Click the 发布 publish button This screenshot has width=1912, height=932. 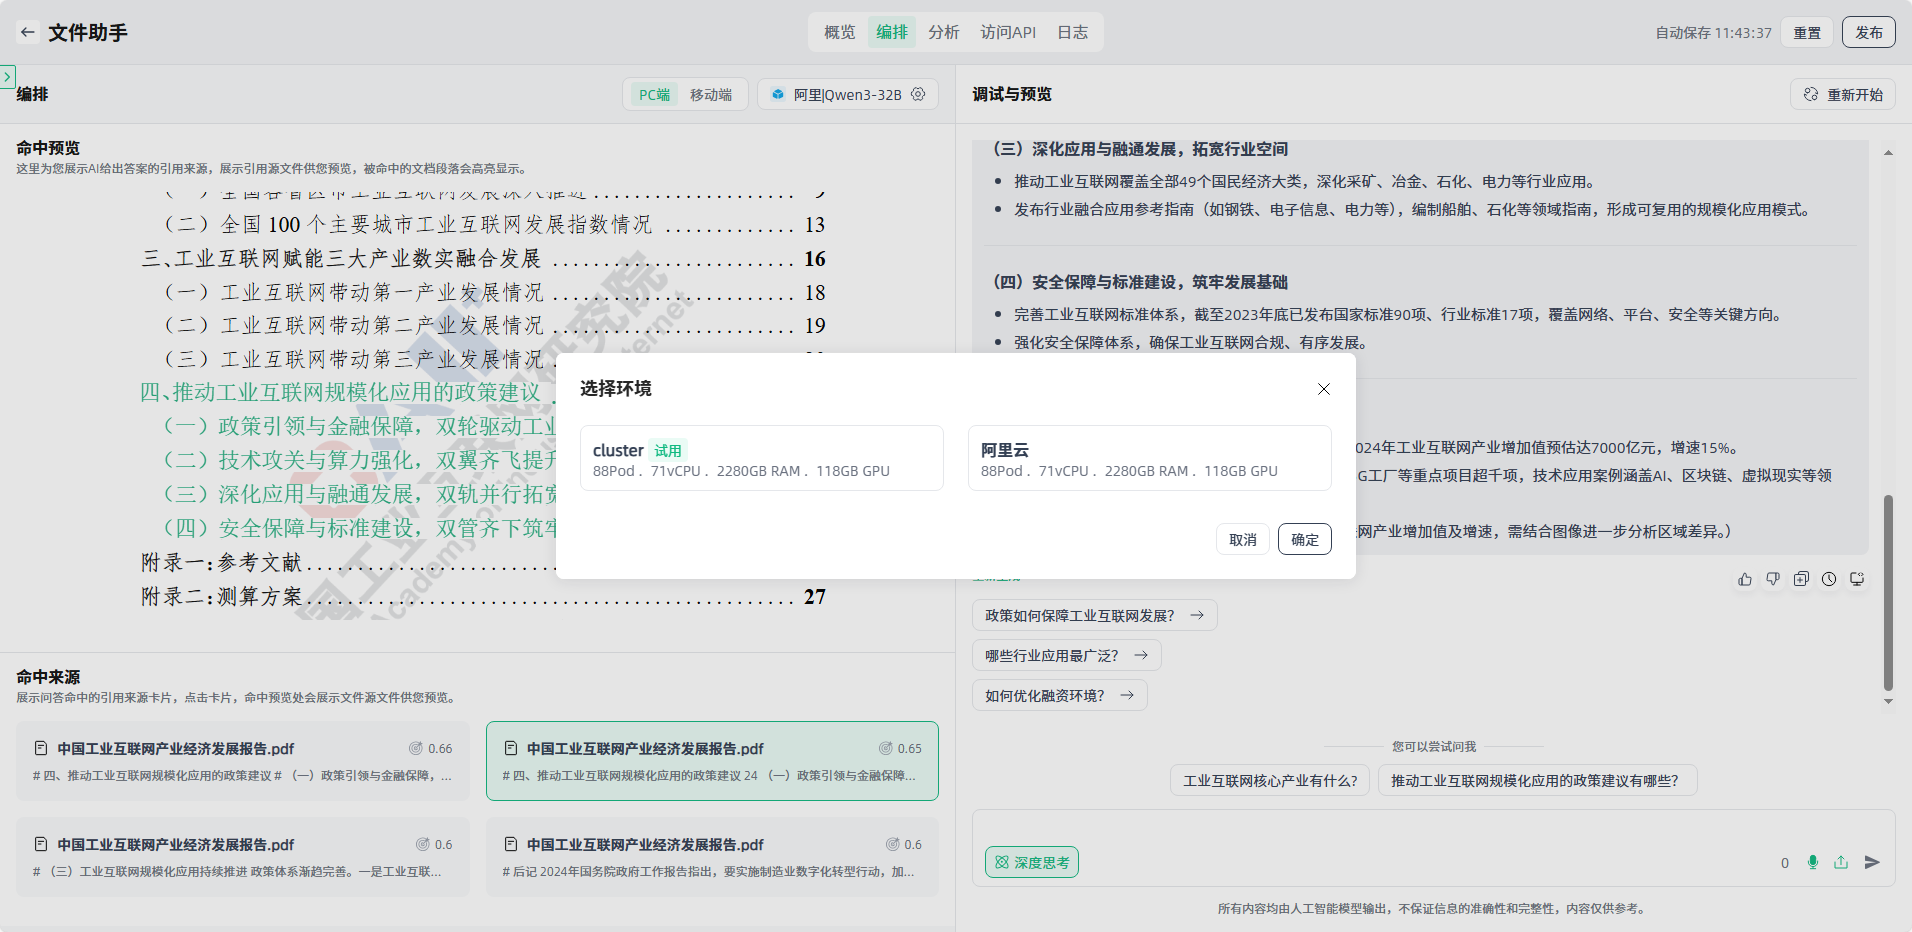tap(1868, 32)
